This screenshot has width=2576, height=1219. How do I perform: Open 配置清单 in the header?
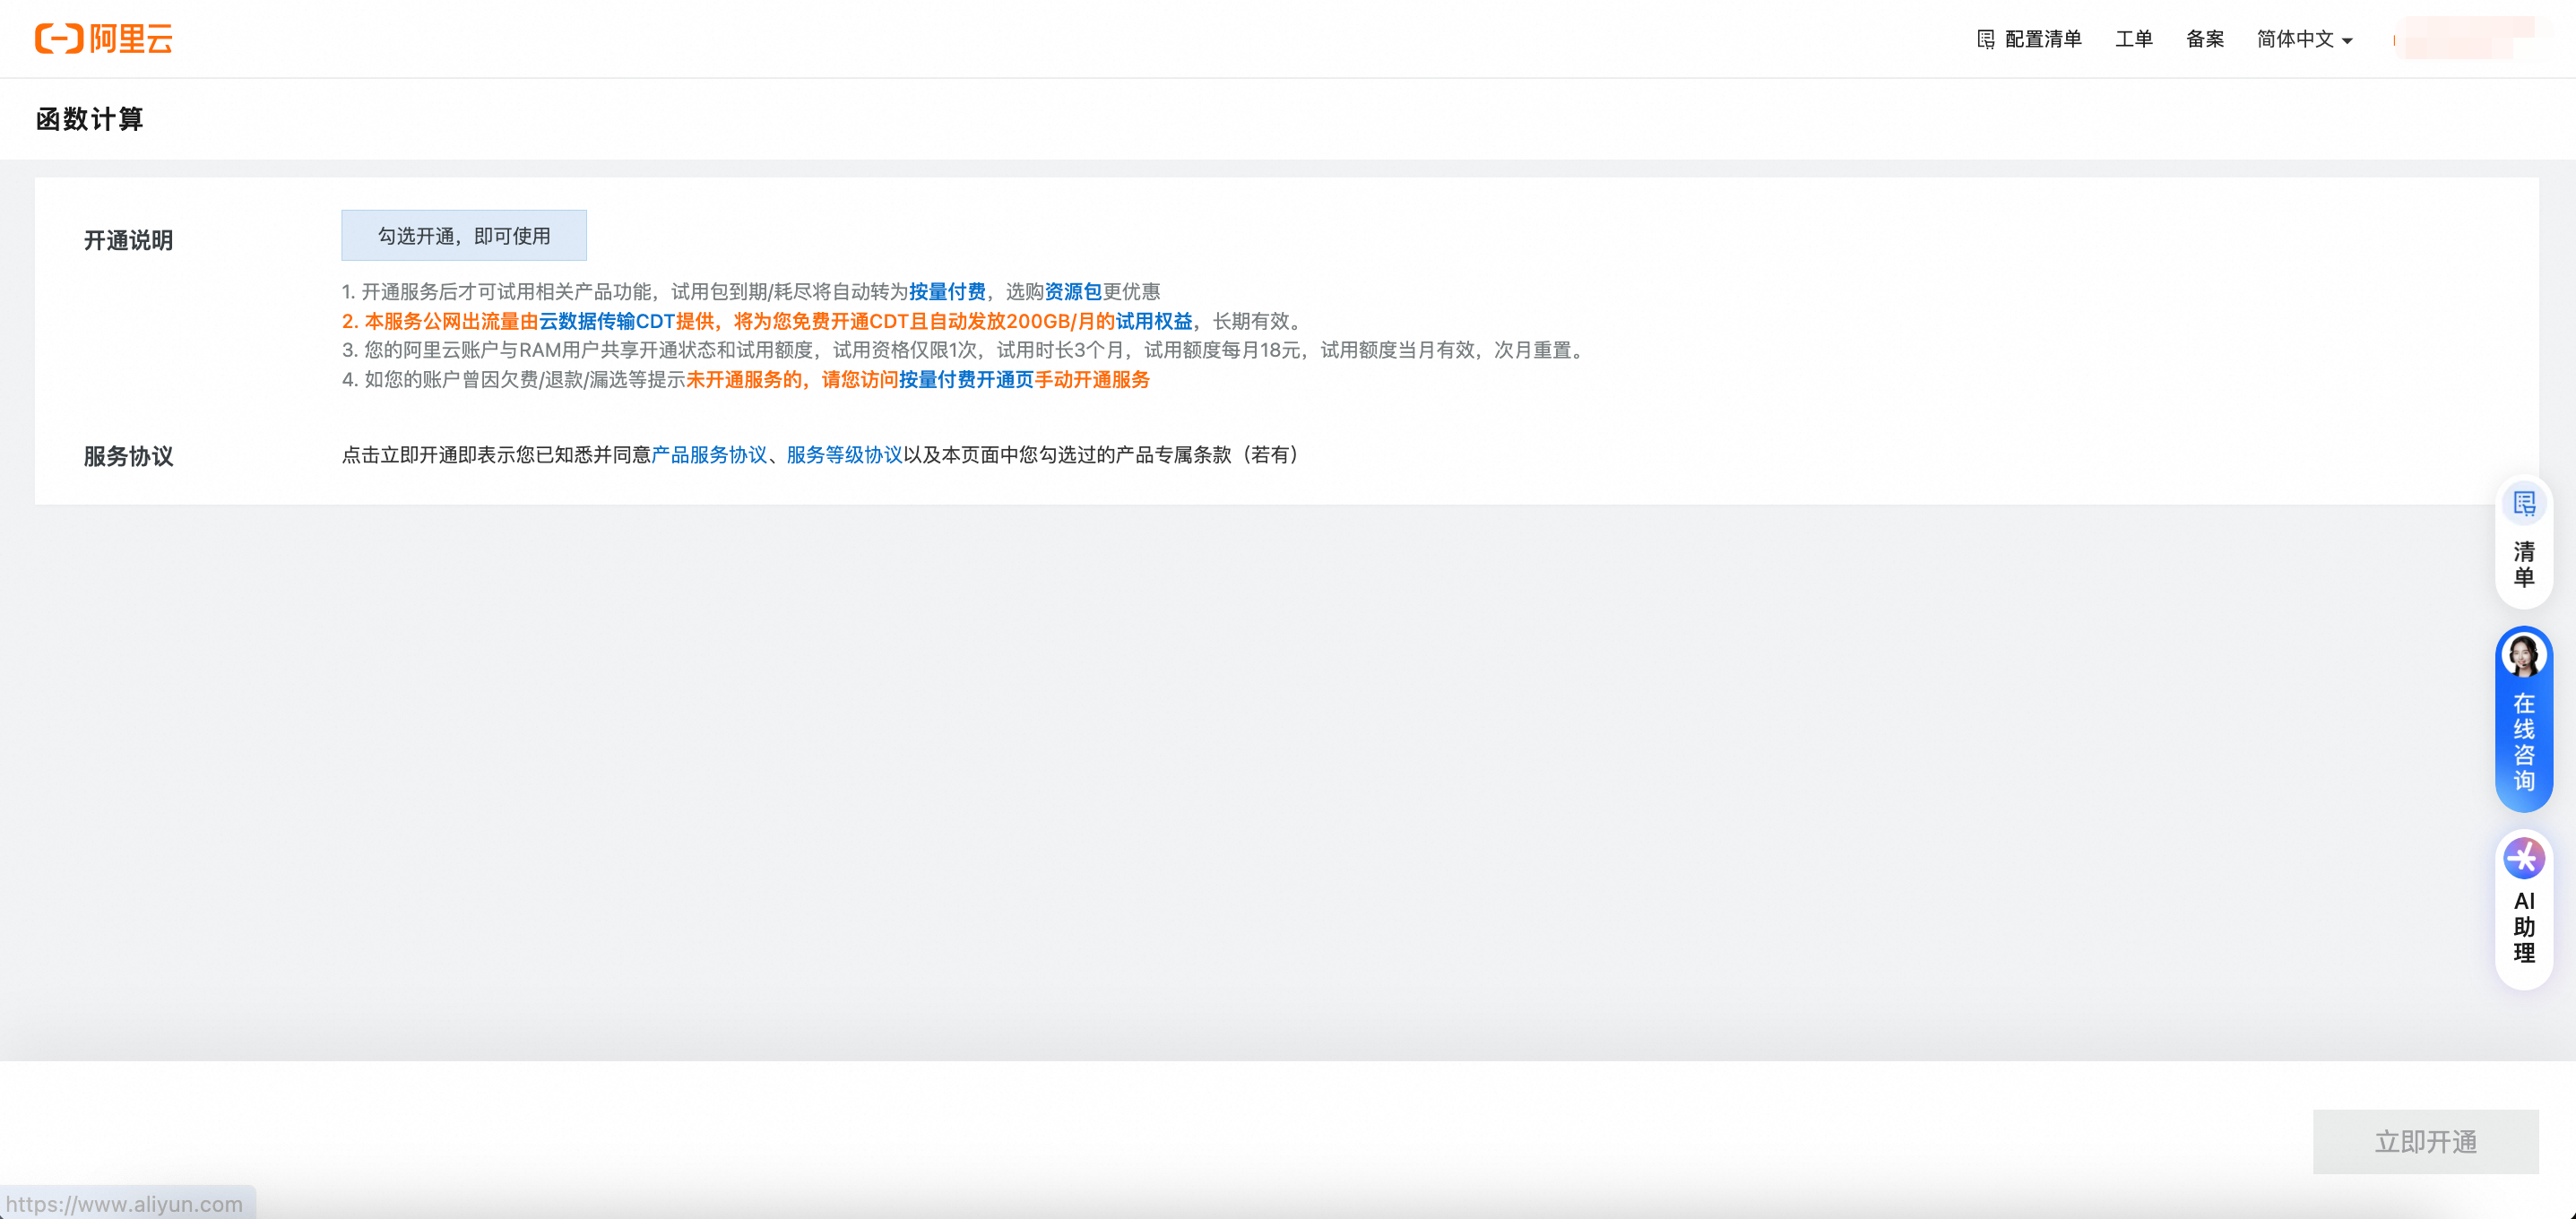(x=2042, y=39)
